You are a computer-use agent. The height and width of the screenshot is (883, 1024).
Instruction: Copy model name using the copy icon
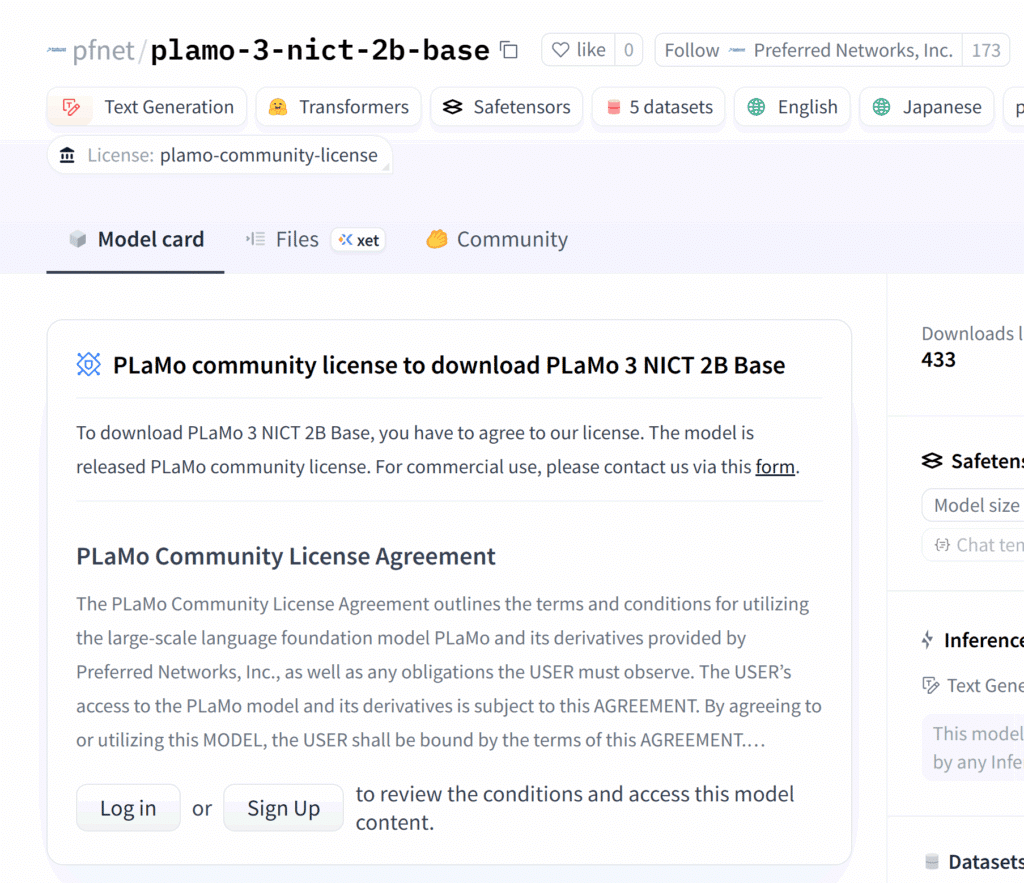509,50
